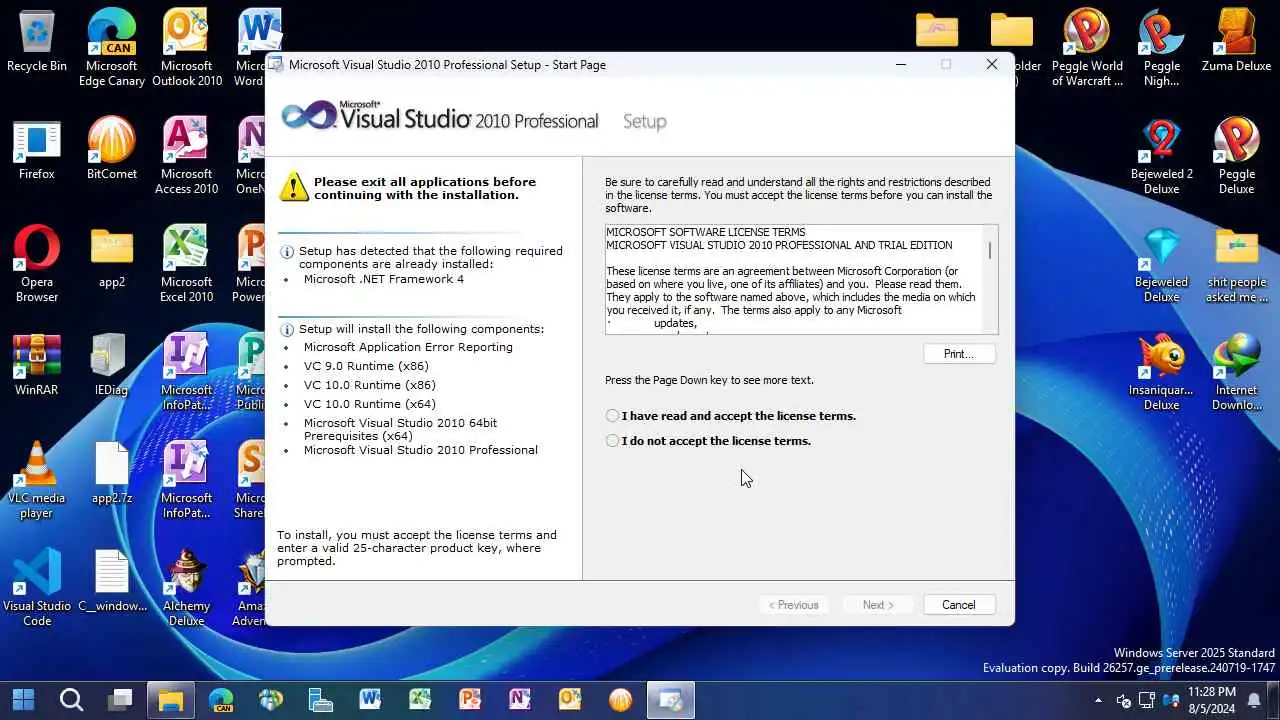The width and height of the screenshot is (1280, 720).
Task: Open the Alchemy Deluxe game shortcut
Action: click(x=187, y=588)
